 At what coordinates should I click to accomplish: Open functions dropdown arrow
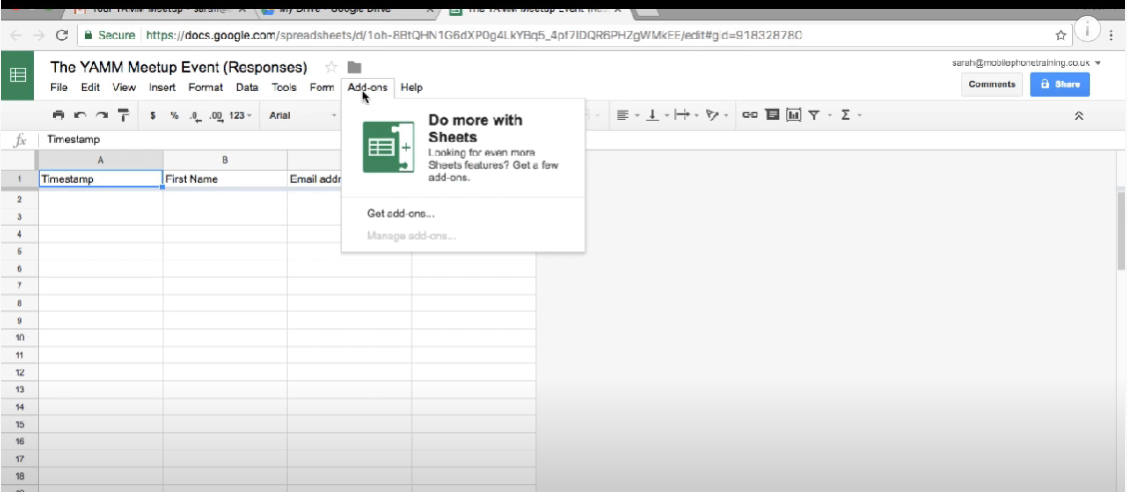pos(859,116)
